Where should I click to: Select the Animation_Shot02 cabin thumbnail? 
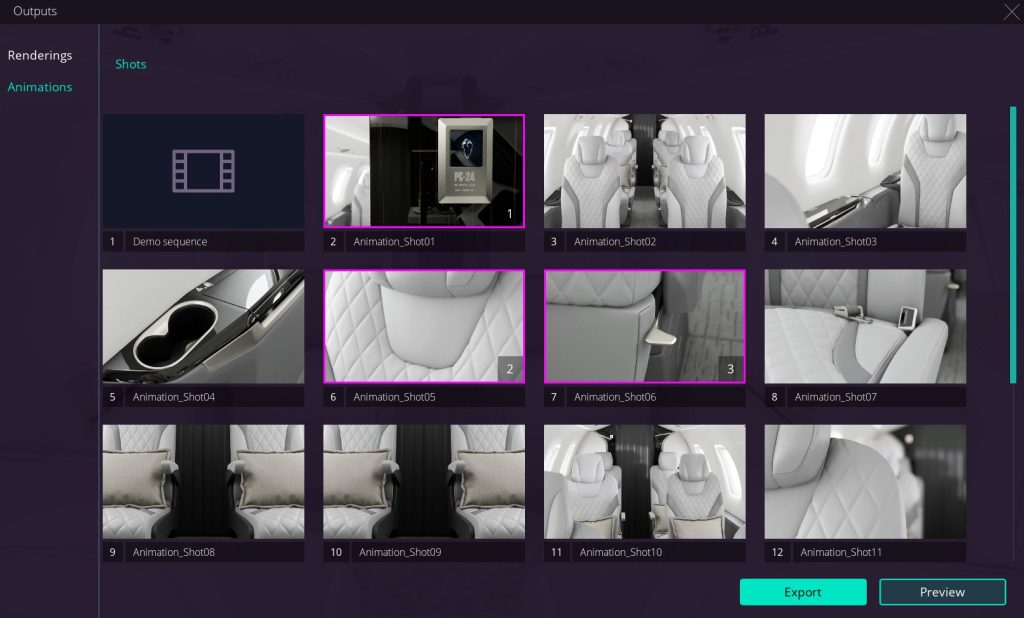pos(645,171)
